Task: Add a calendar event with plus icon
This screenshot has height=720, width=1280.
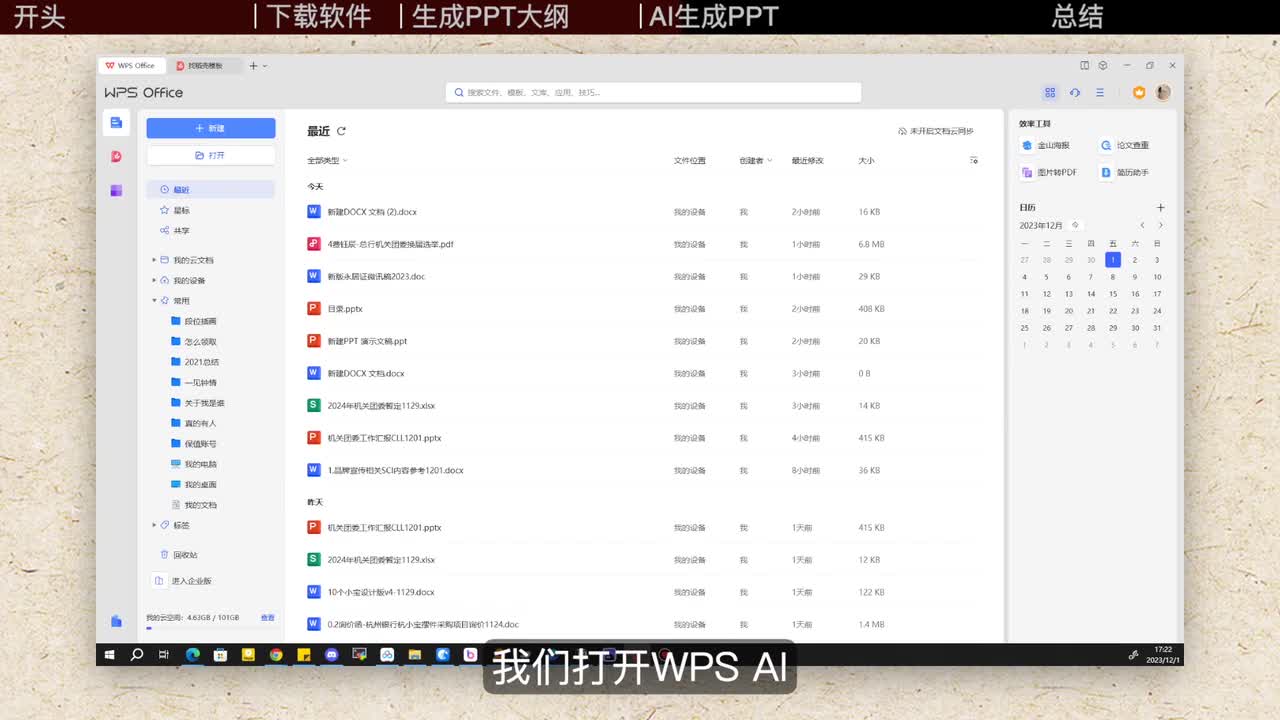Action: pos(1160,208)
